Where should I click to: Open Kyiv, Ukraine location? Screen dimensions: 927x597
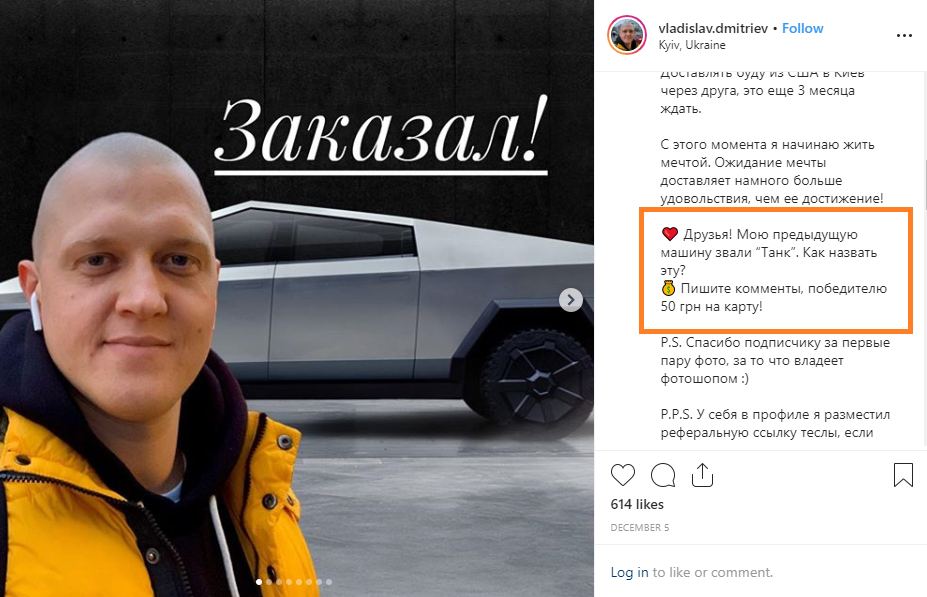[692, 45]
